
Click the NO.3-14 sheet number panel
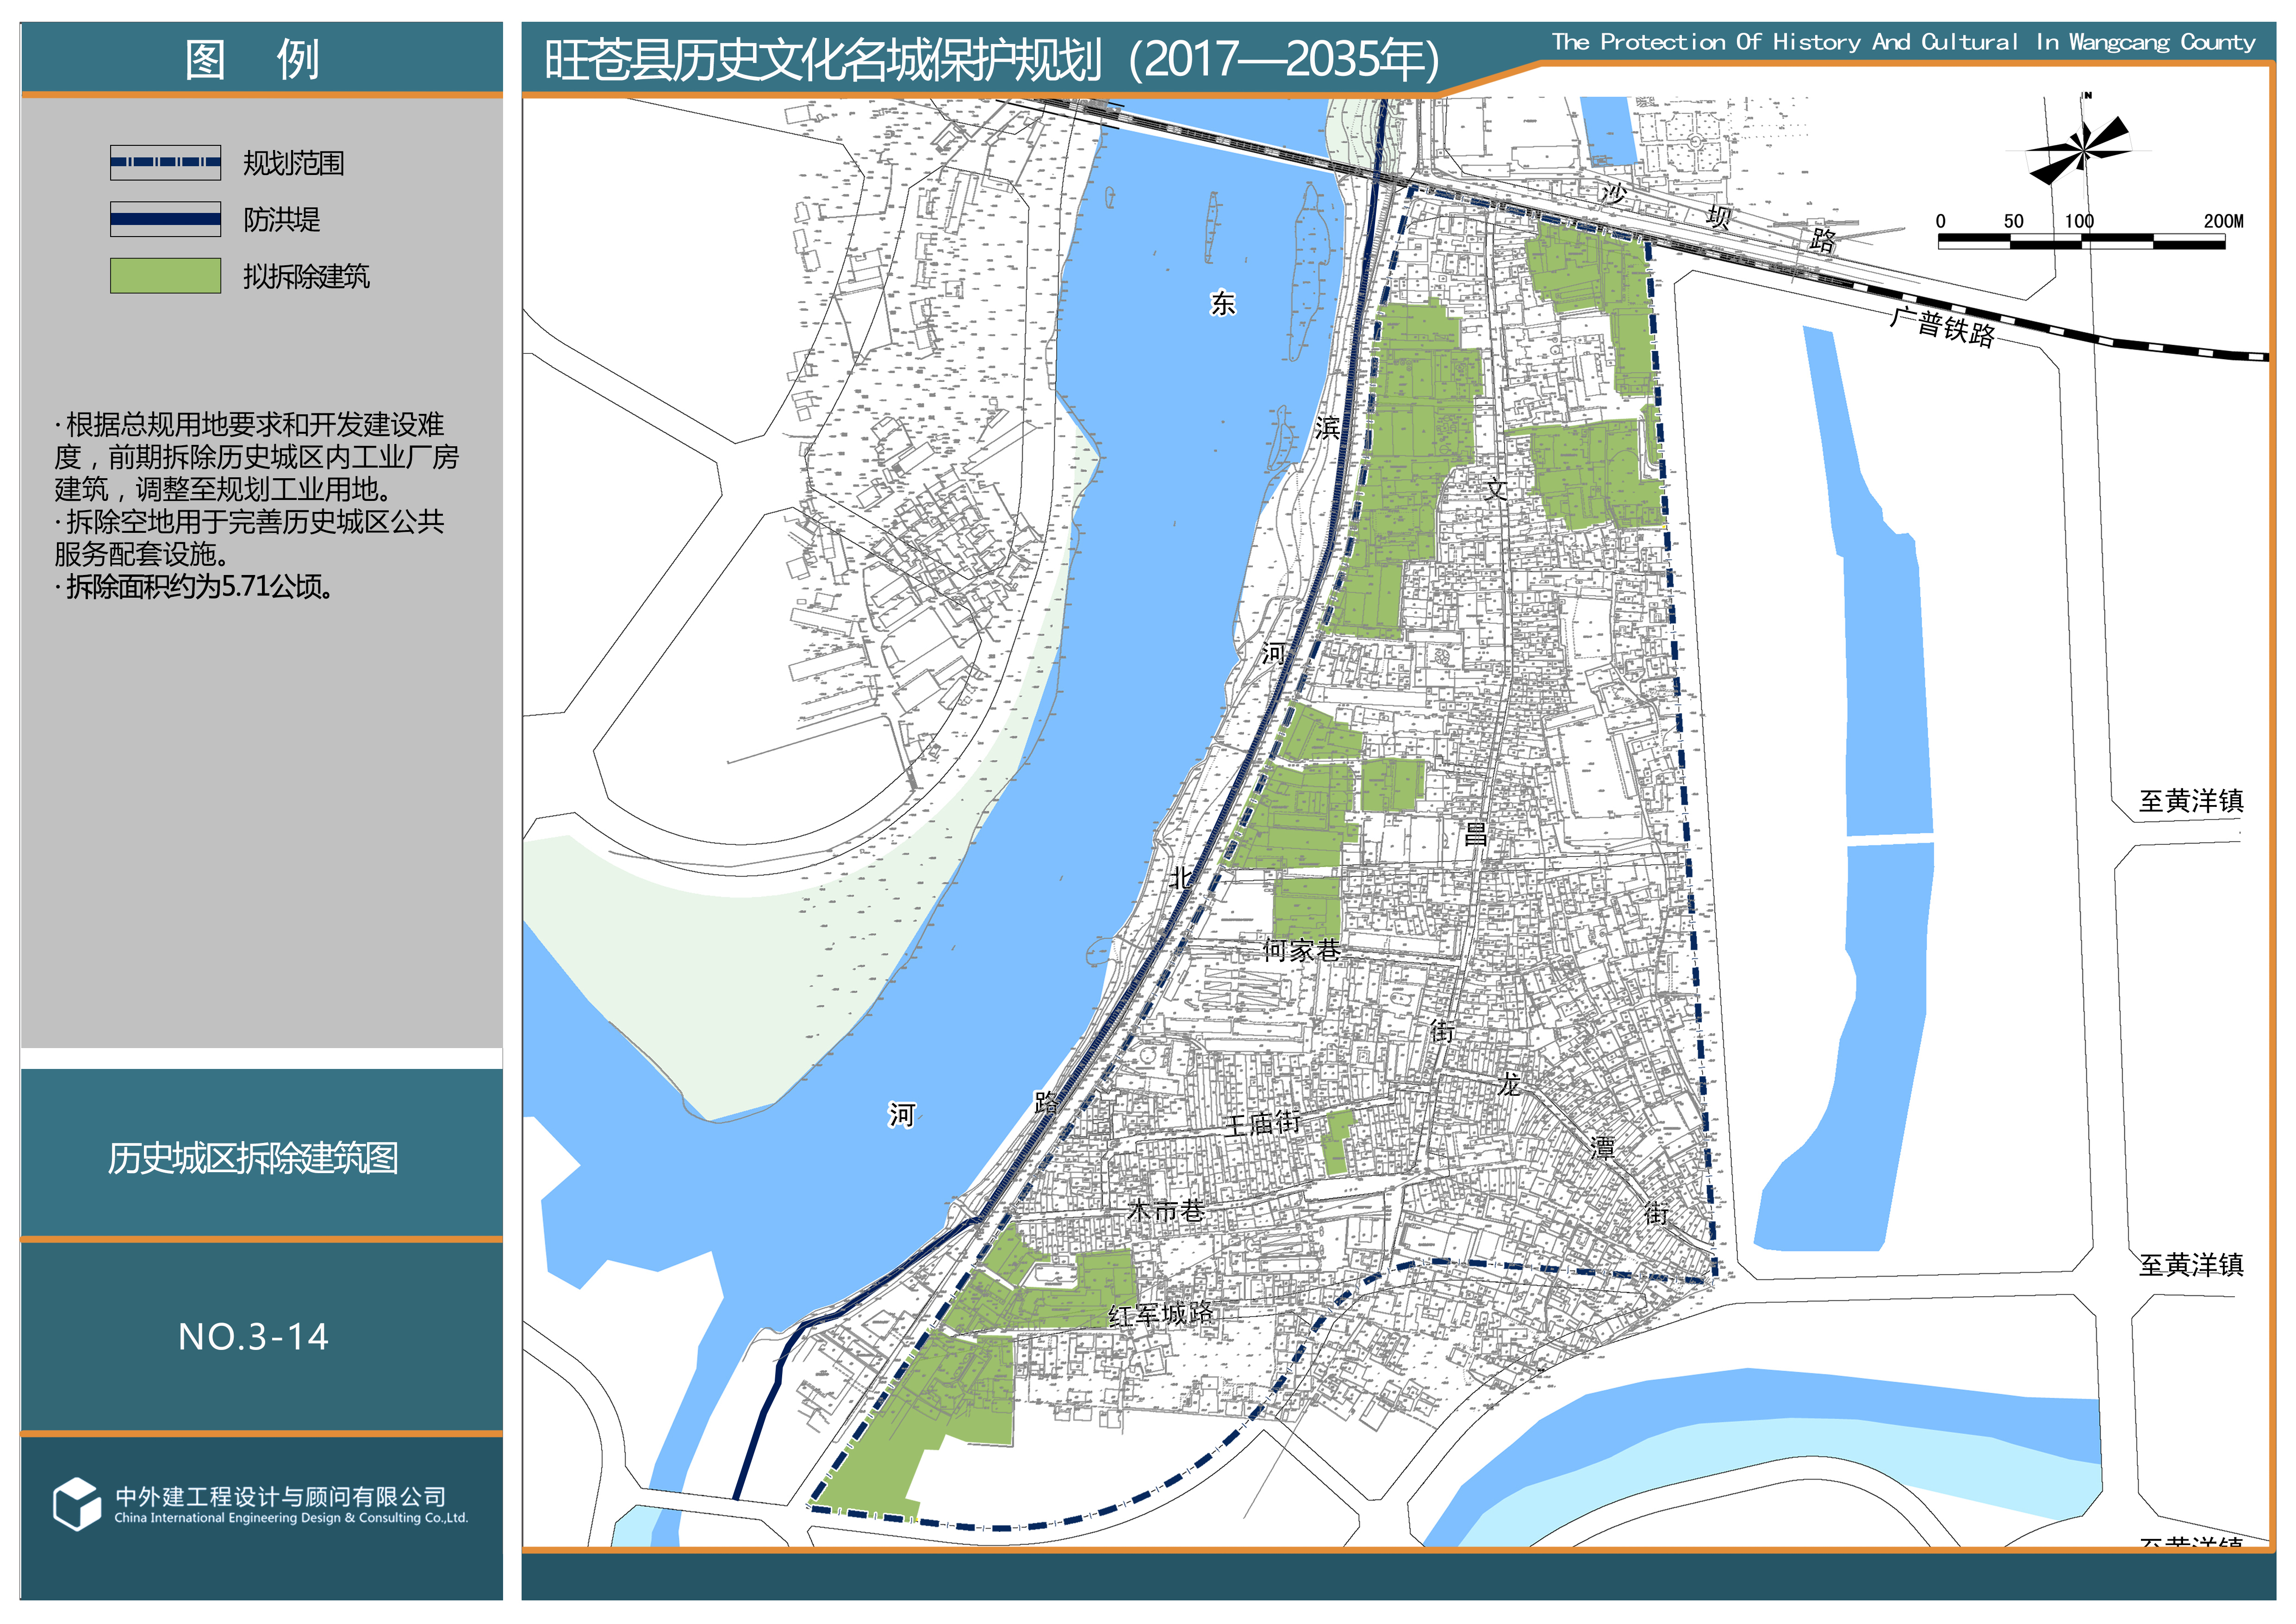253,1337
